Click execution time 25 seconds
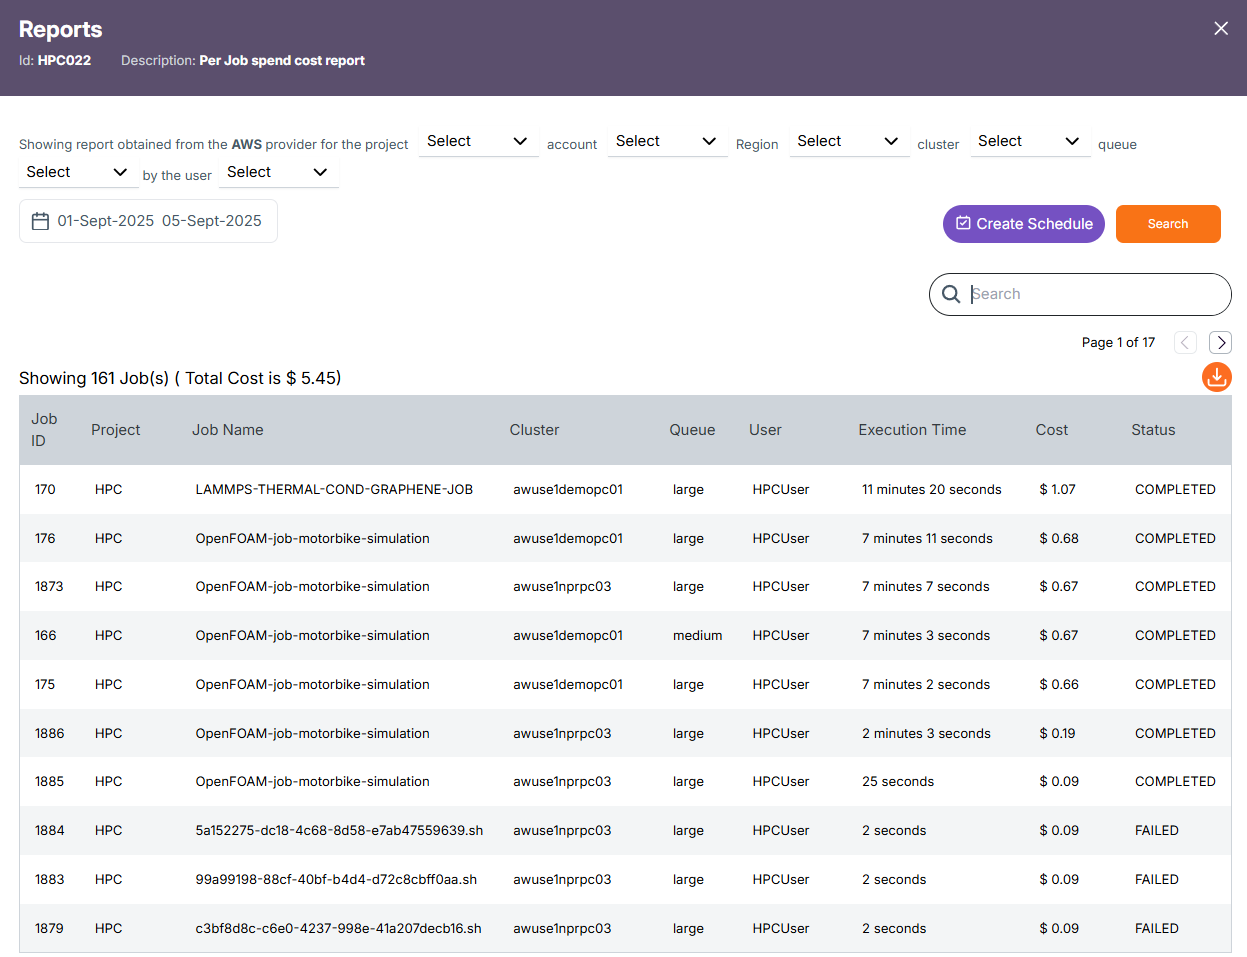Image resolution: width=1247 pixels, height=957 pixels. tap(898, 782)
